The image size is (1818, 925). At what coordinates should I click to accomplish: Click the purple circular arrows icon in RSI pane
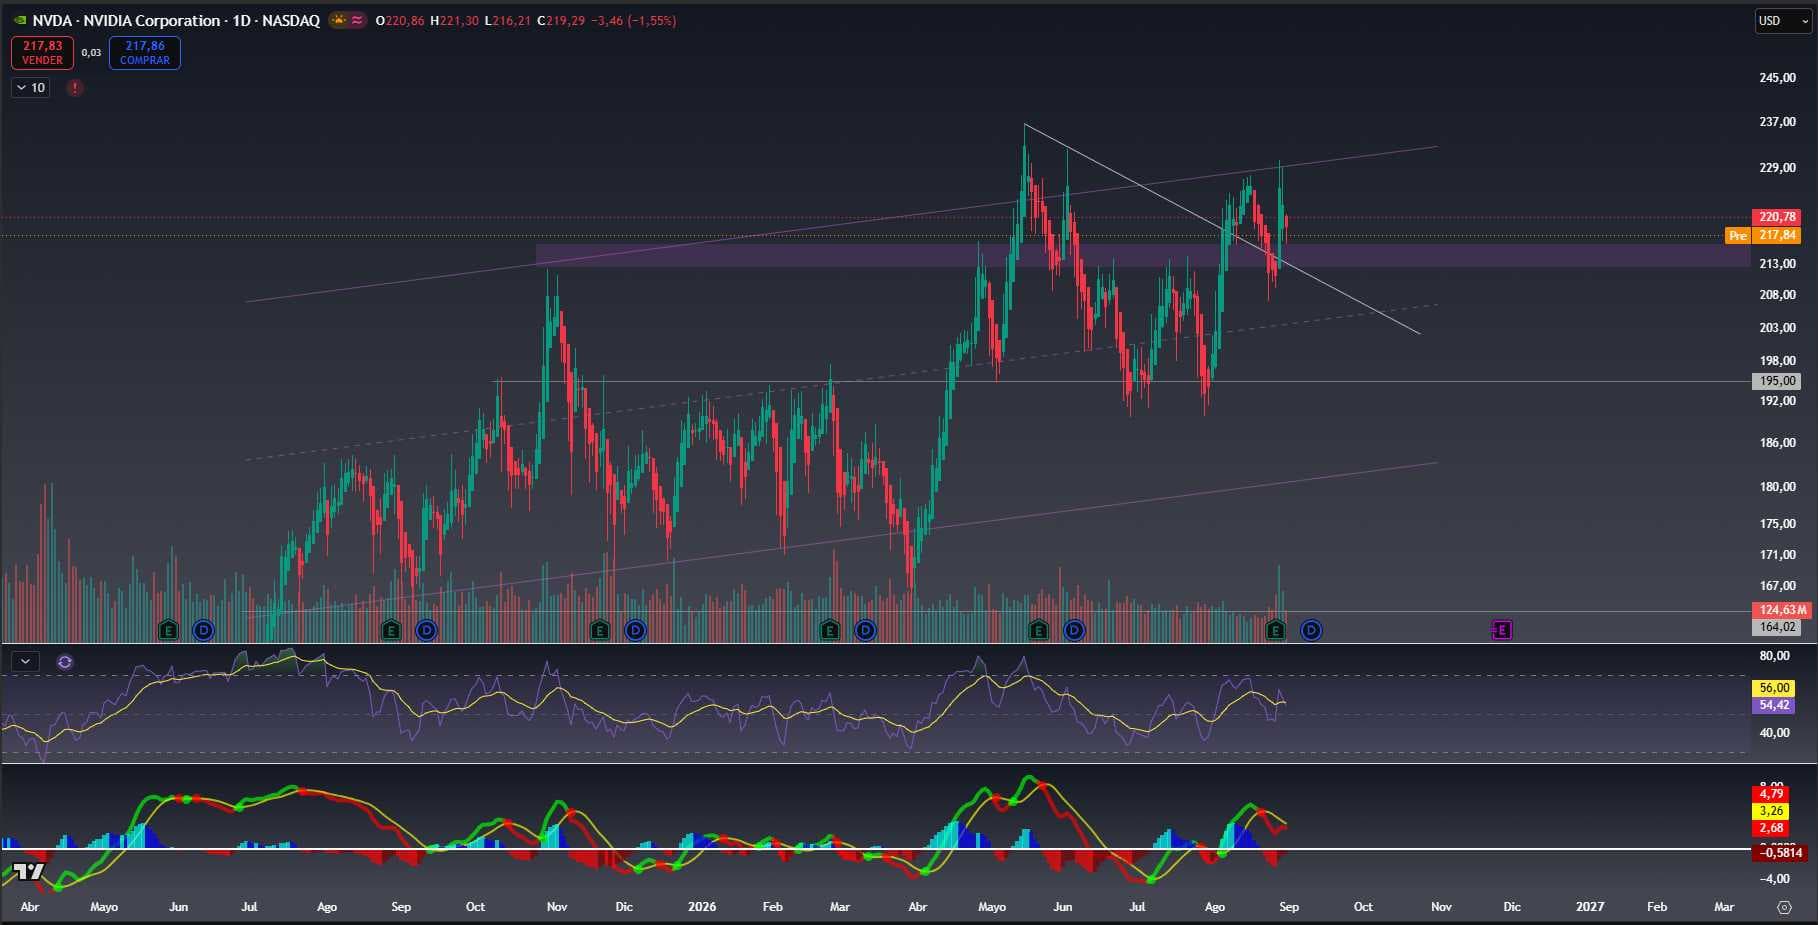pos(65,662)
